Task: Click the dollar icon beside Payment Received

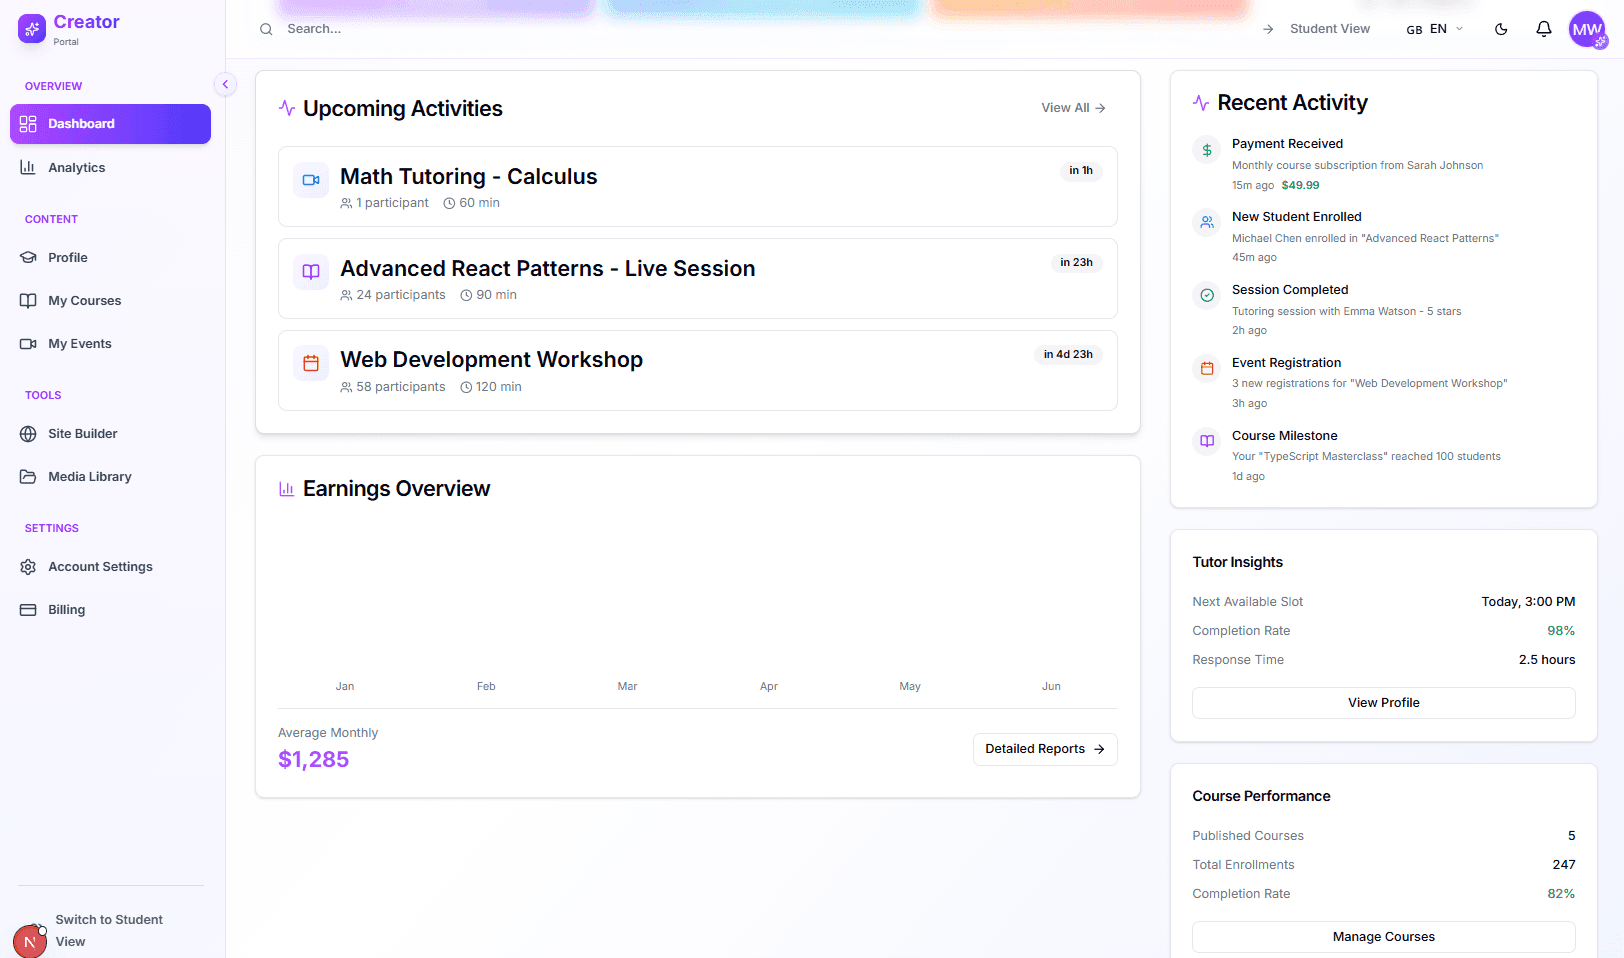Action: [1206, 149]
